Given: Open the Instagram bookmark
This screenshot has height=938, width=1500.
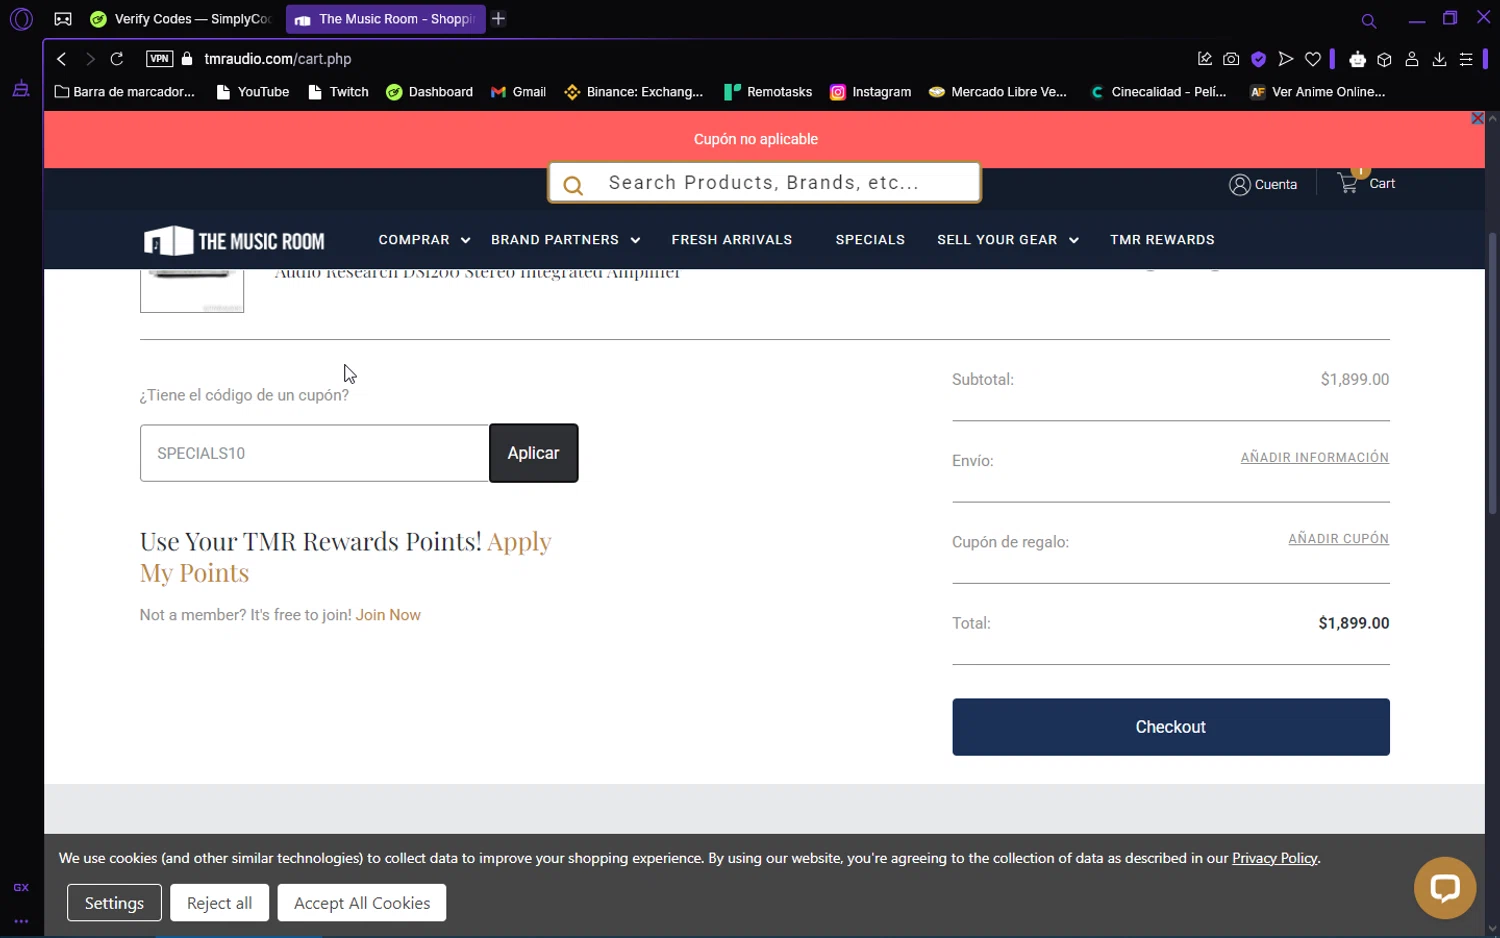Looking at the screenshot, I should [871, 92].
